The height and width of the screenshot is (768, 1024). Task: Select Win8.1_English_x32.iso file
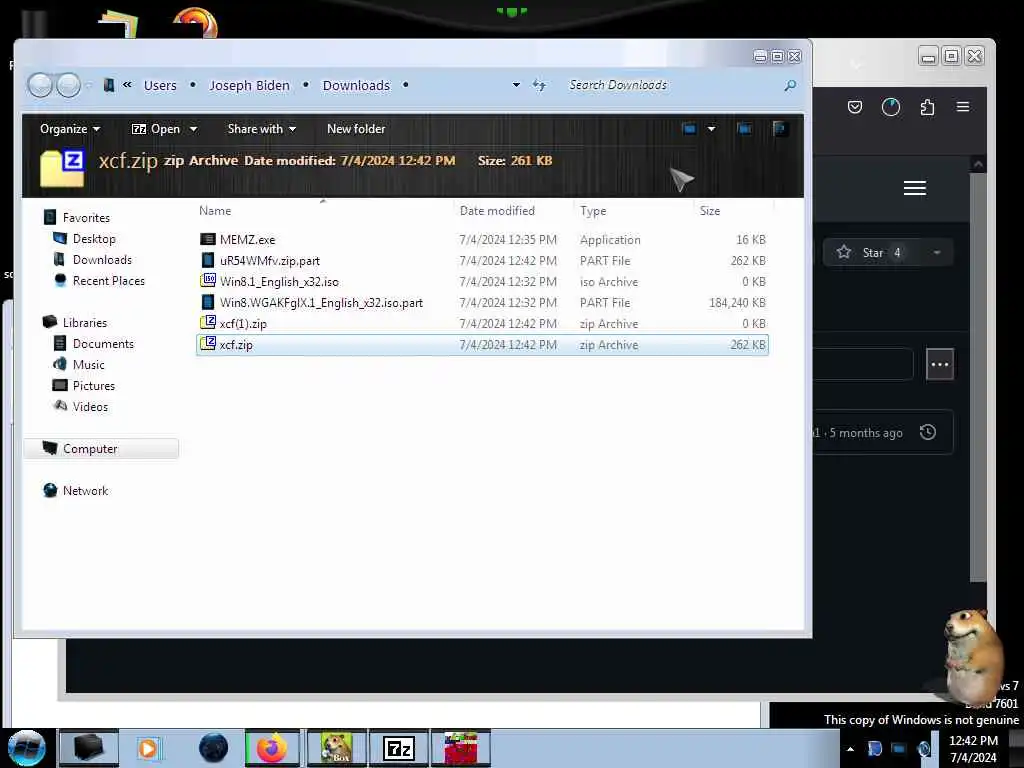(482, 281)
